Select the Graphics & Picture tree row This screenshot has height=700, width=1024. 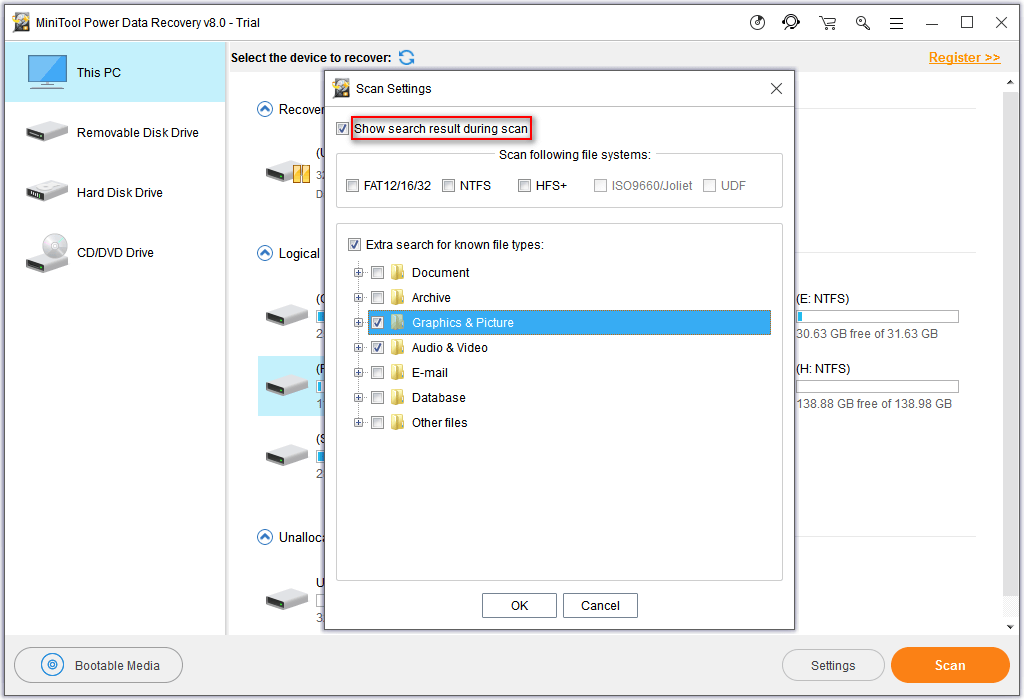569,323
